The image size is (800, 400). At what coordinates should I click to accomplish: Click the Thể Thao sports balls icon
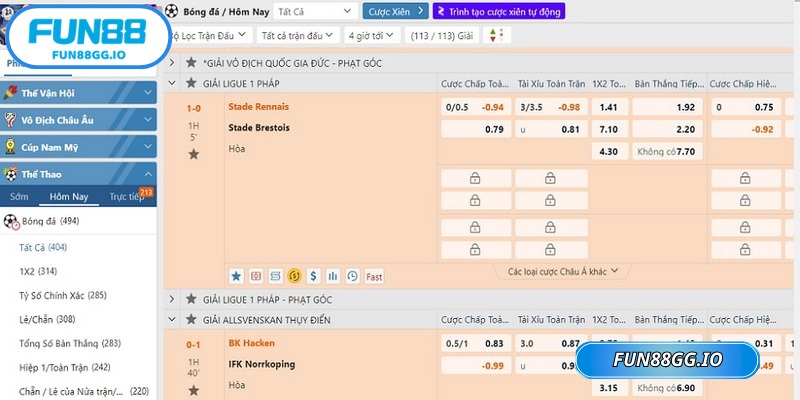point(10,174)
